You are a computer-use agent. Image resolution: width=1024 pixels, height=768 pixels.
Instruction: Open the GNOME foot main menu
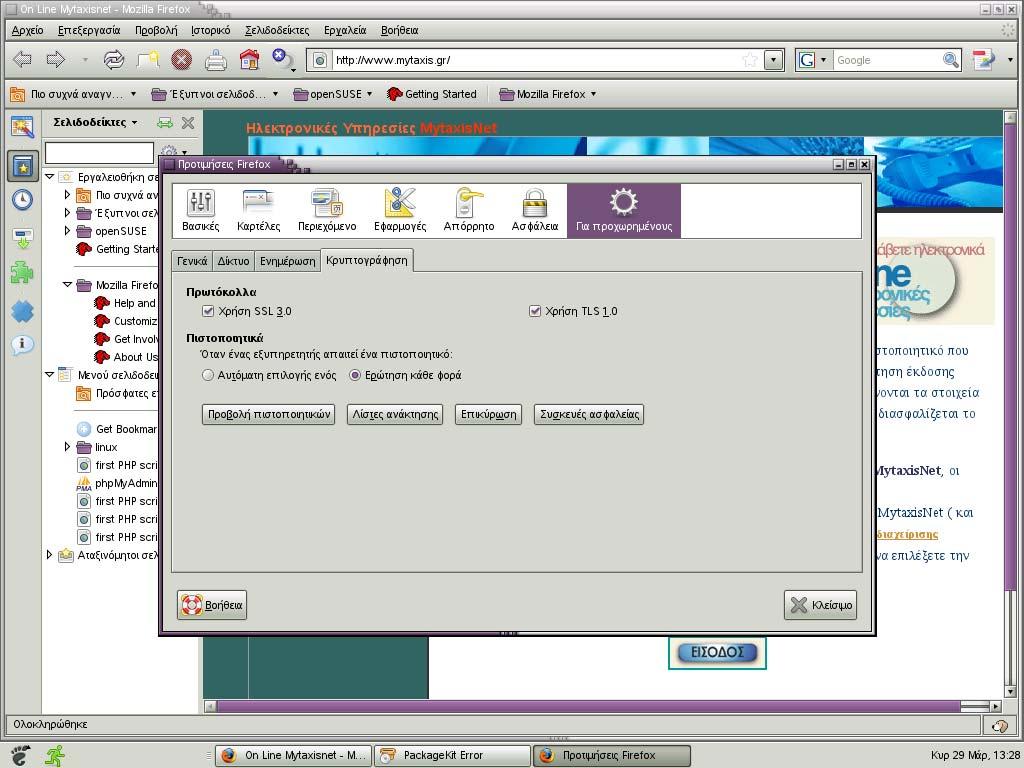[x=20, y=755]
